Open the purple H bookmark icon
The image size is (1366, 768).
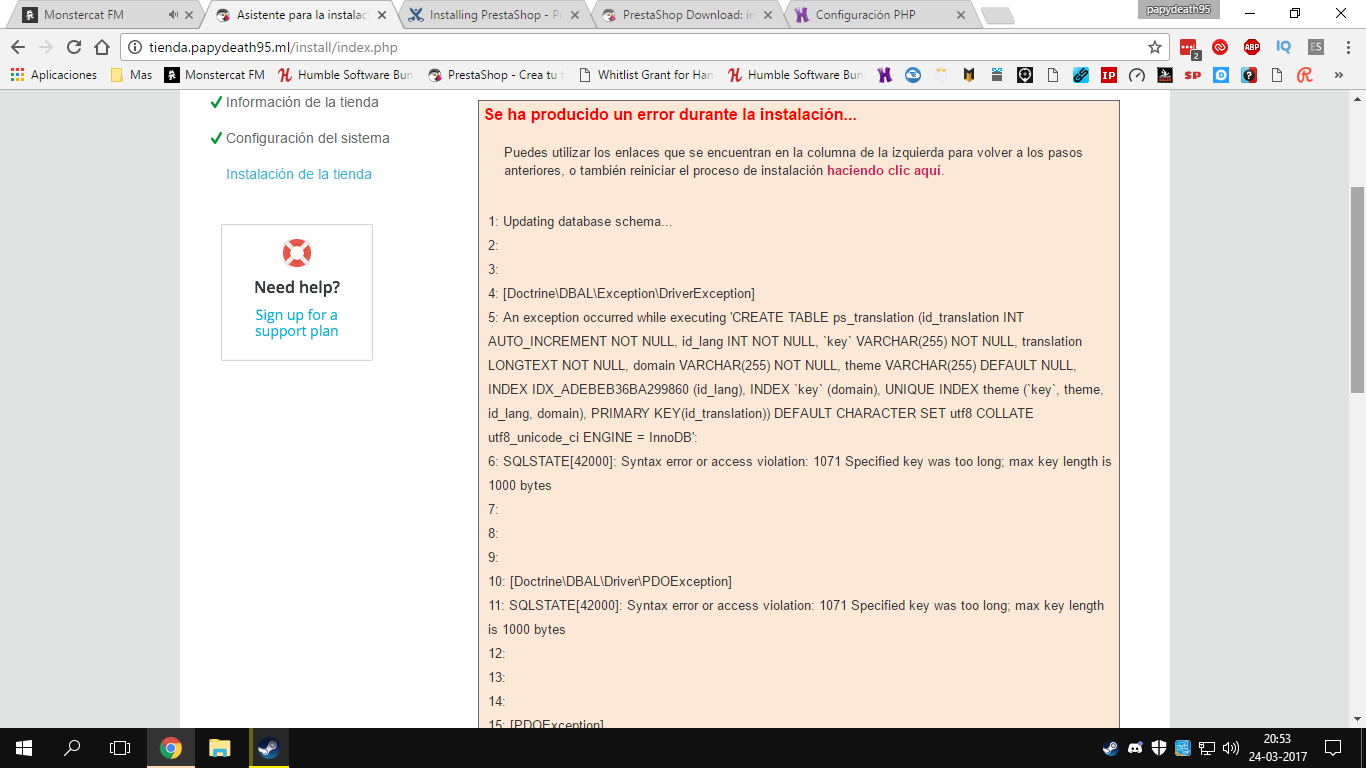[x=885, y=75]
